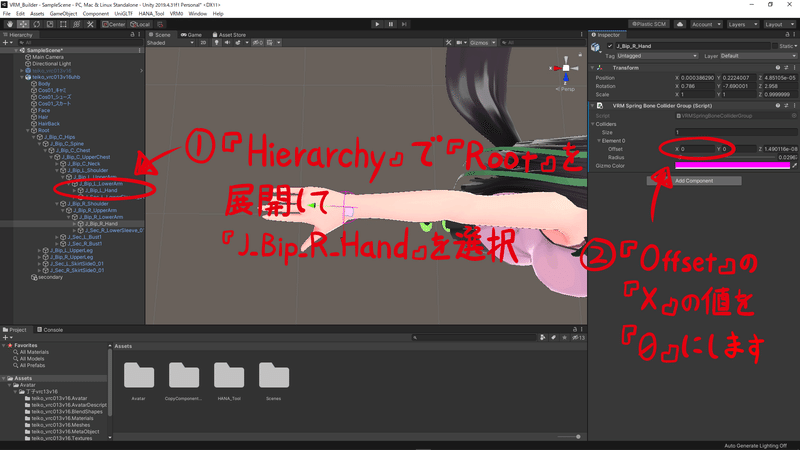Open the File menu

(x=7, y=14)
